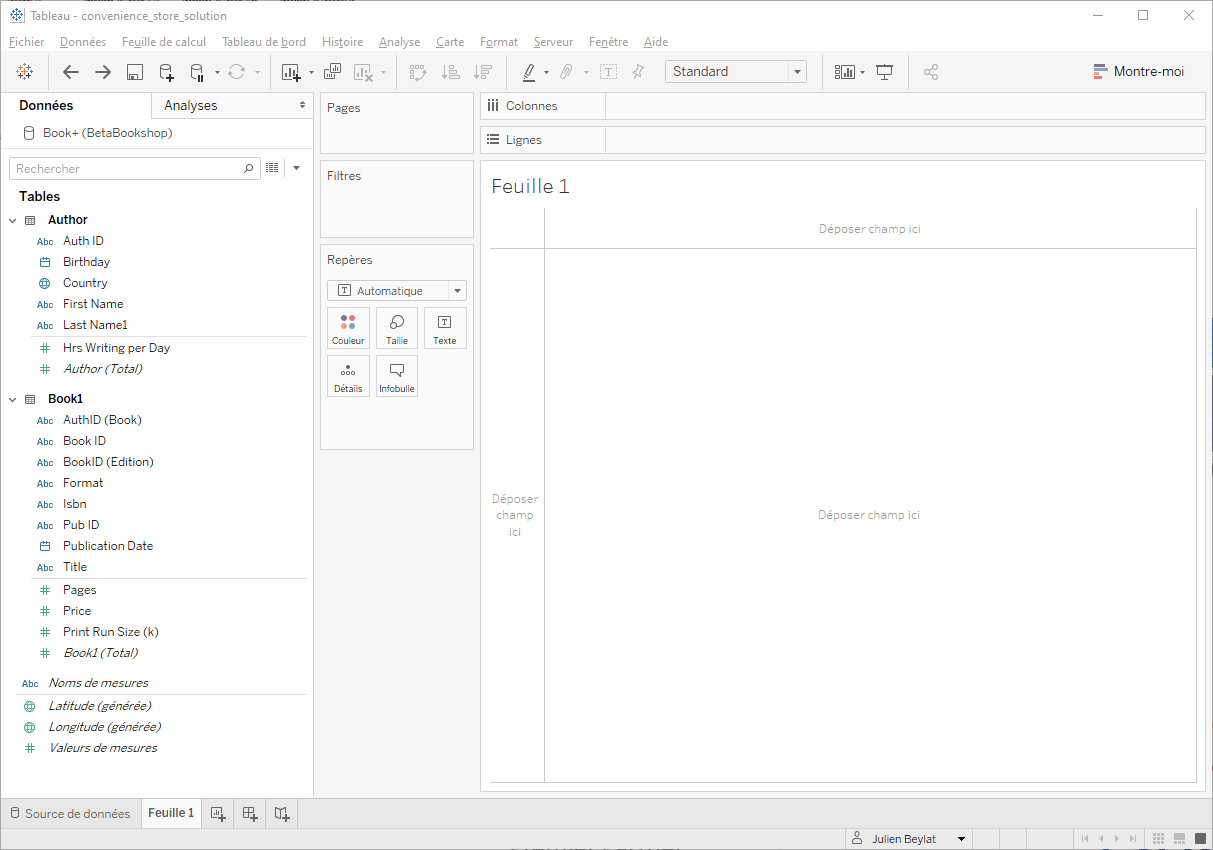Toggle the data pane list view icon
The width and height of the screenshot is (1213, 850).
point(271,168)
